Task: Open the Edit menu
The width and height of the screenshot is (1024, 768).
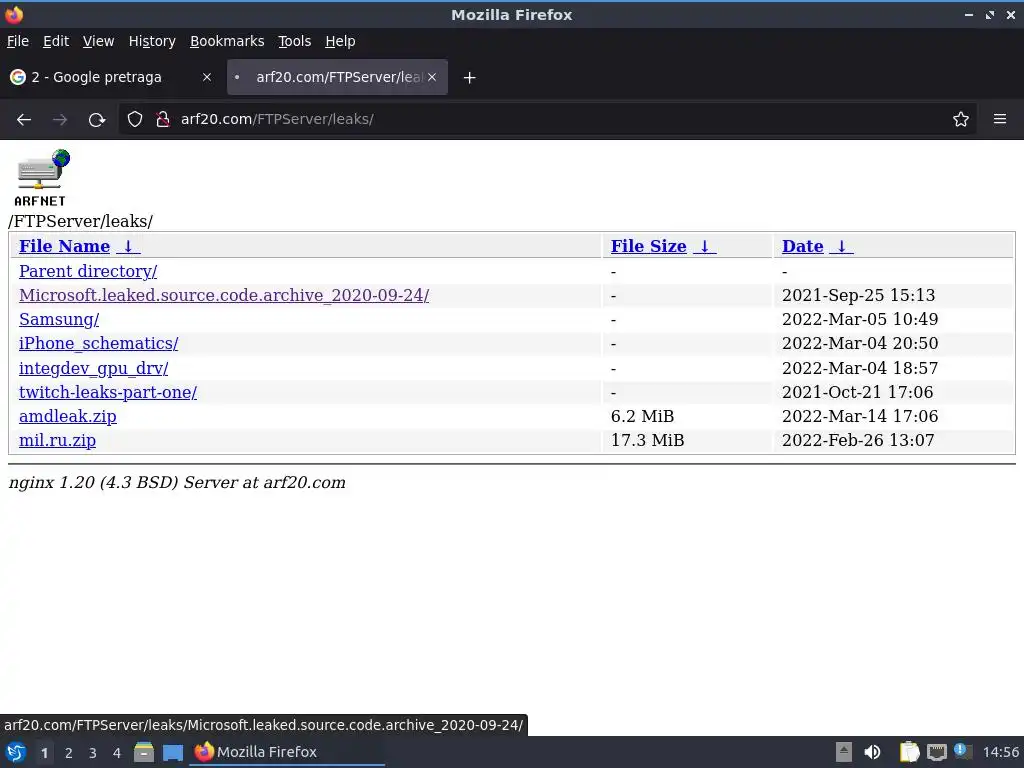Action: coord(56,41)
